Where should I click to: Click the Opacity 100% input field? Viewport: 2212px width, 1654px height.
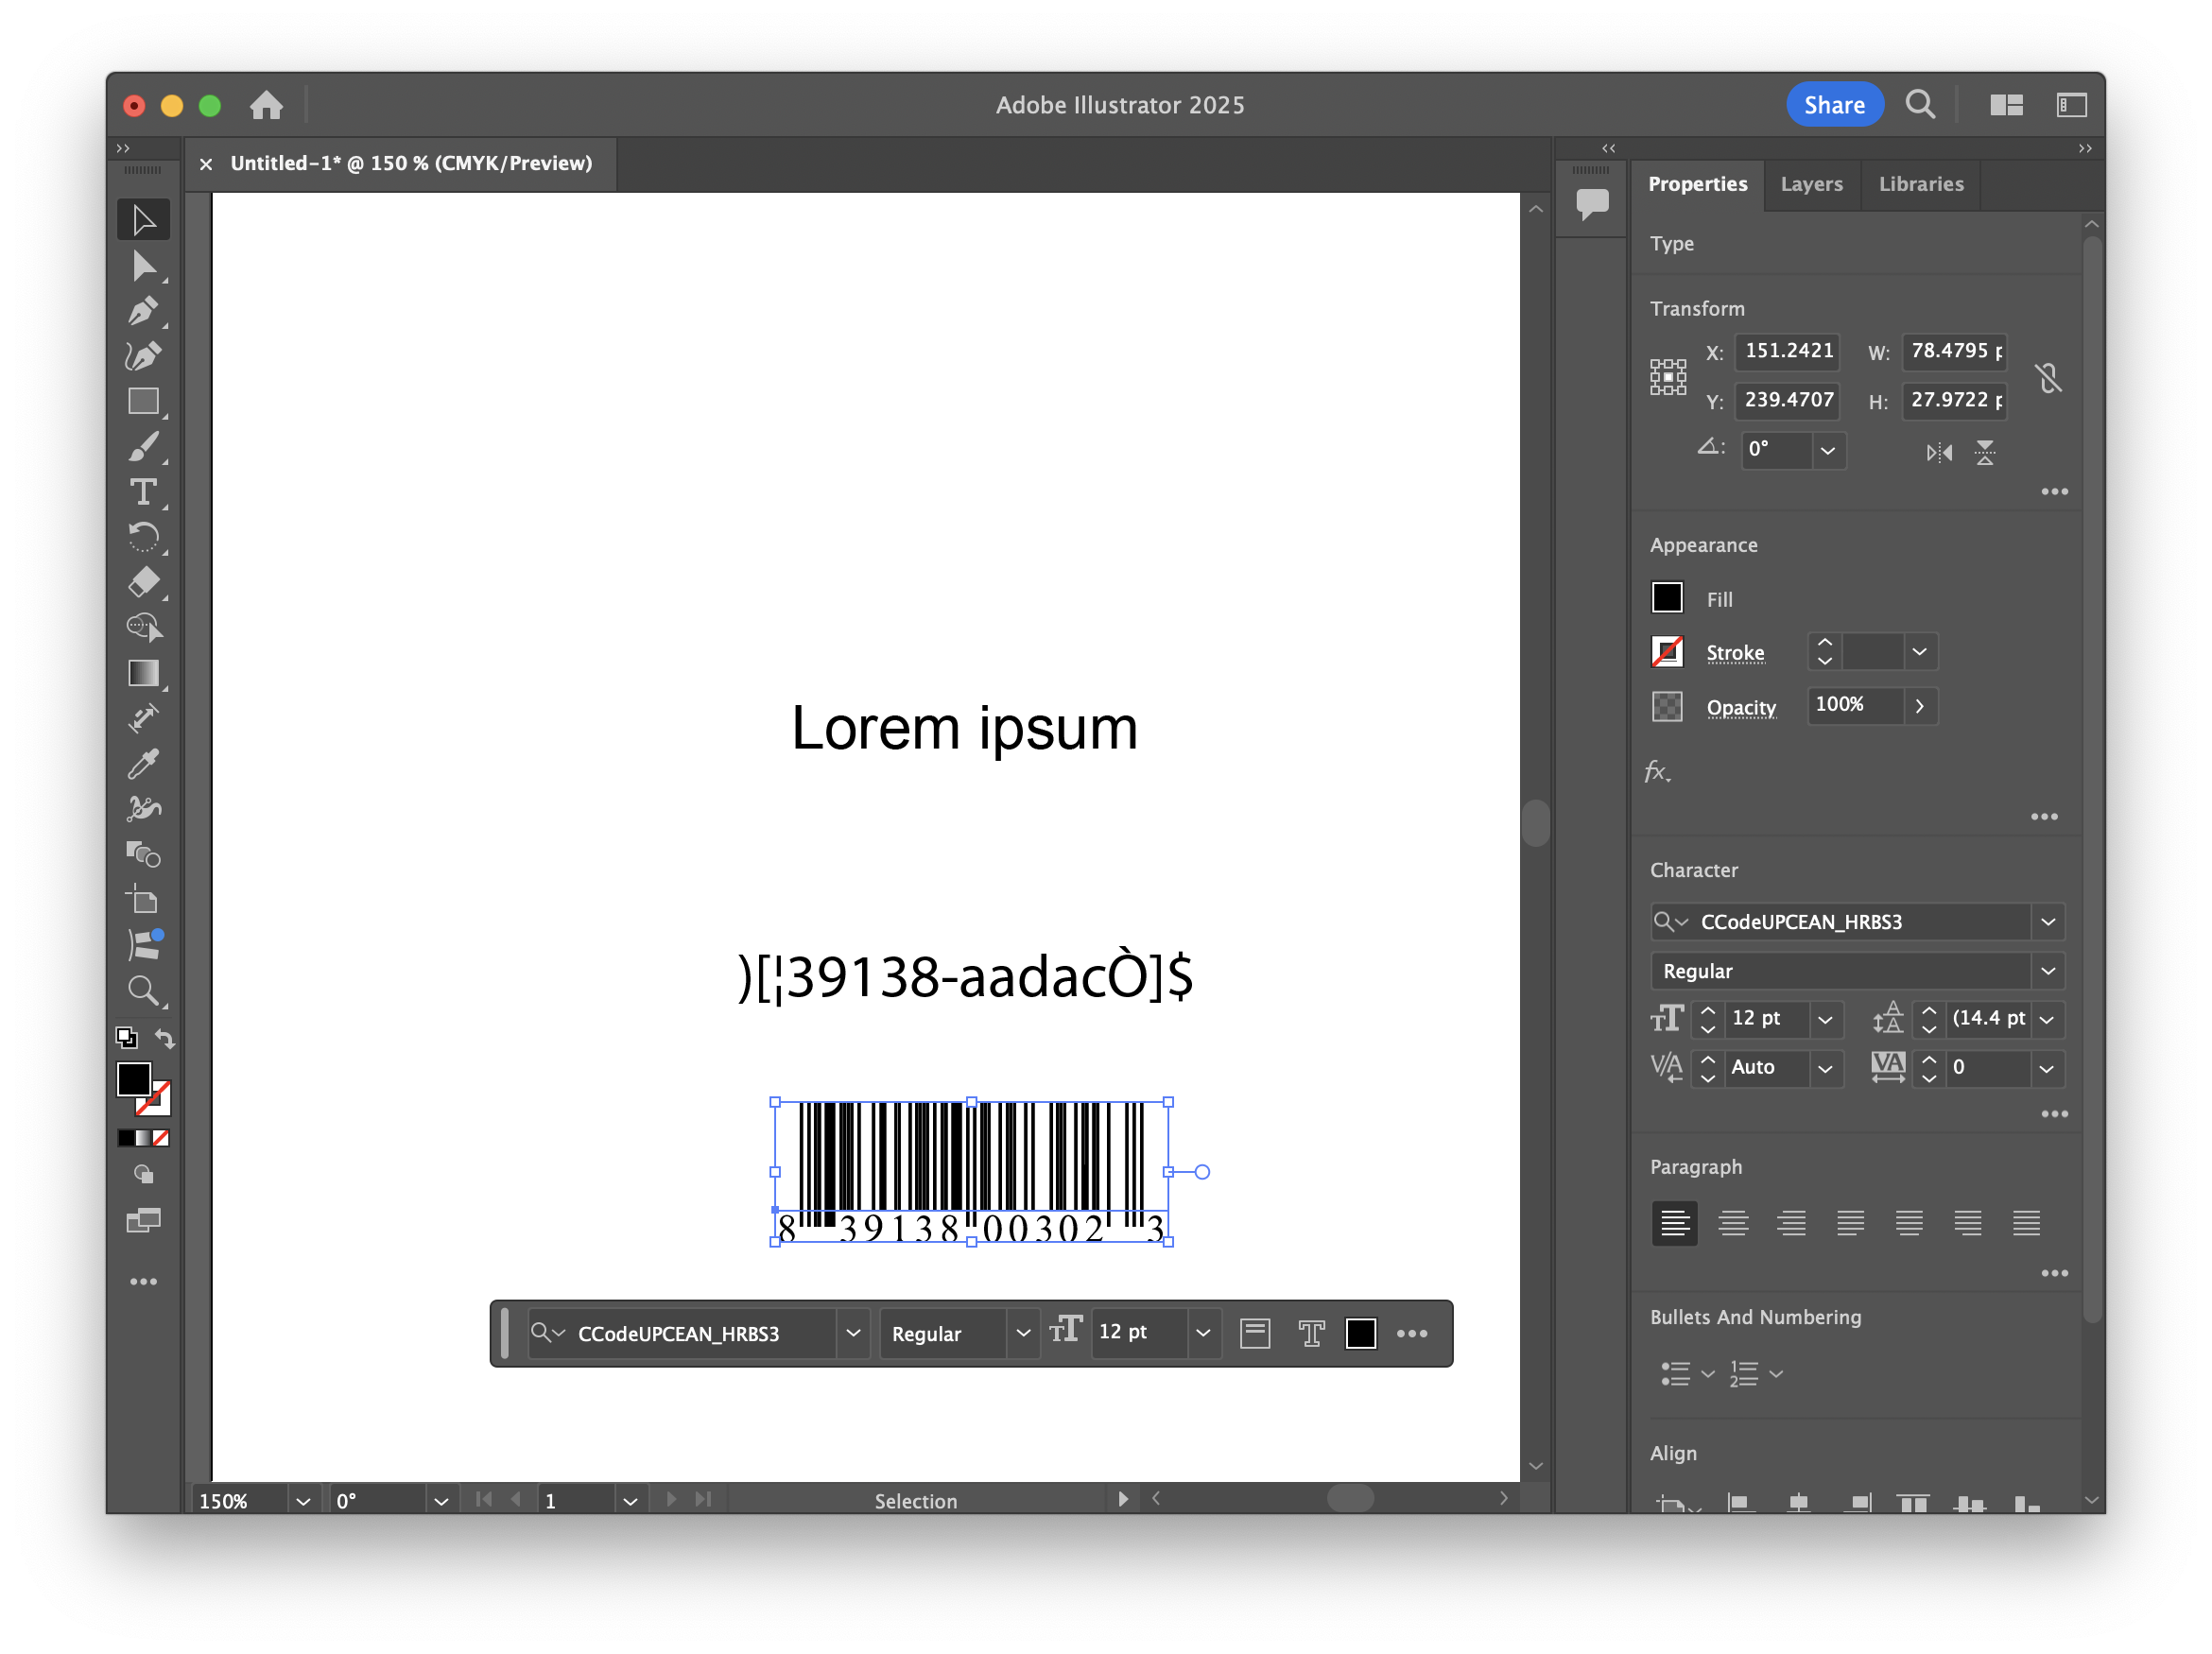pos(1854,705)
